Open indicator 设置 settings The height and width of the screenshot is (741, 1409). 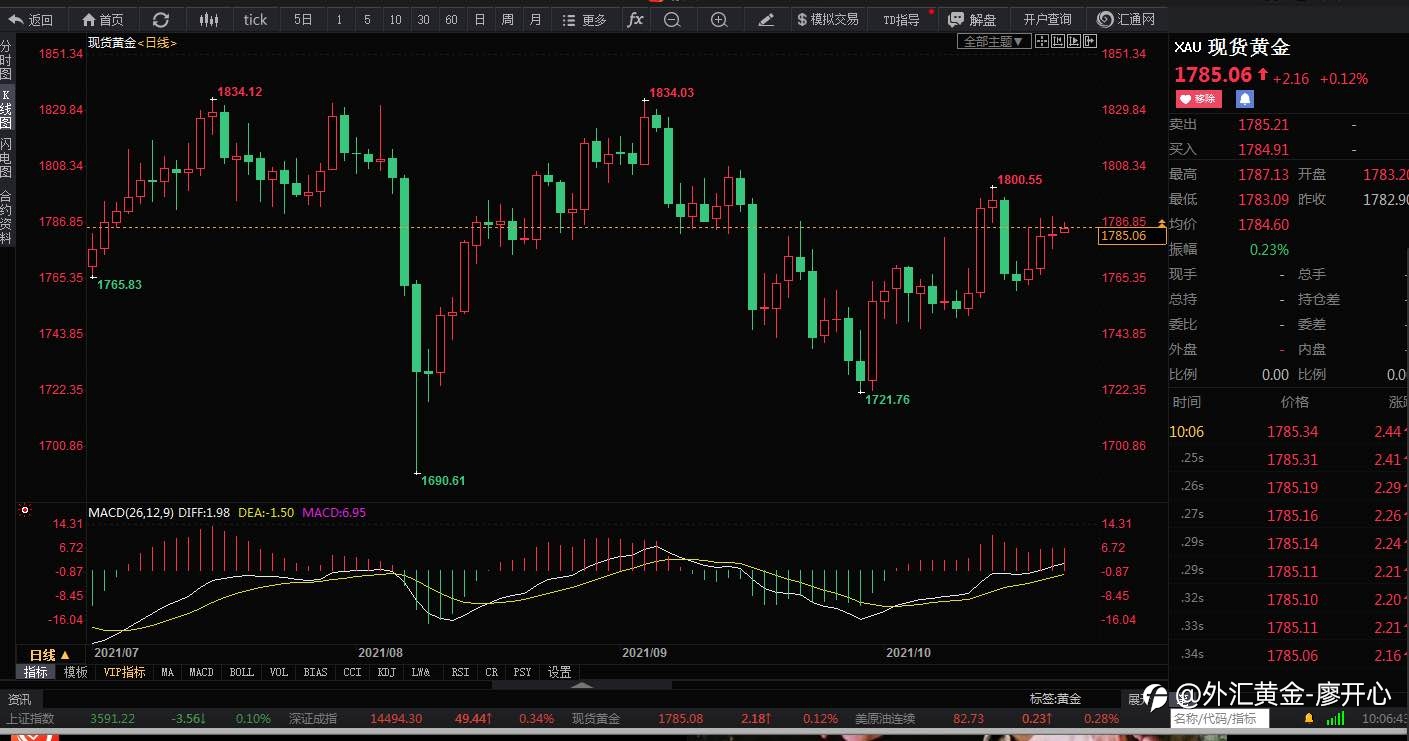point(560,672)
